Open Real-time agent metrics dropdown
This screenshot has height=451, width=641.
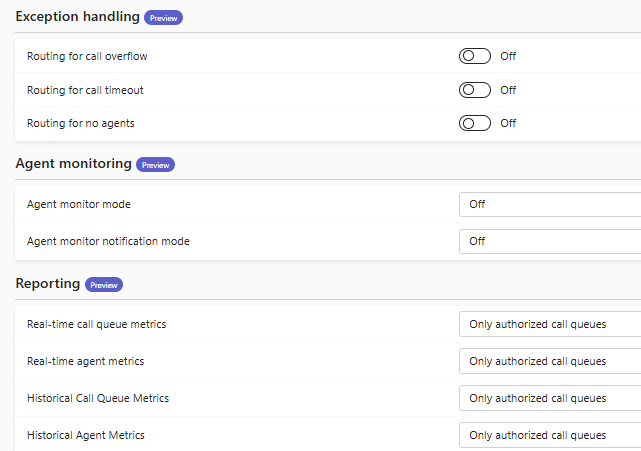(x=550, y=361)
